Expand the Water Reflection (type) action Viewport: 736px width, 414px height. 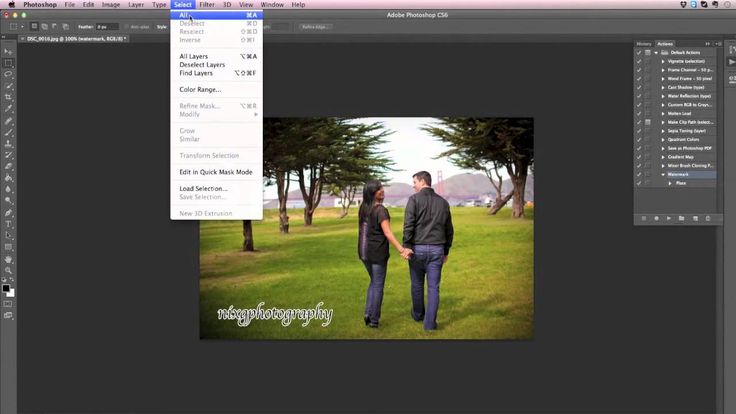663,96
